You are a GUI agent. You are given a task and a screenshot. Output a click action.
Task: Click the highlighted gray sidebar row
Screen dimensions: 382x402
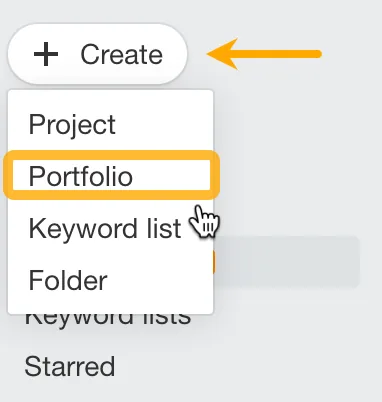[x=287, y=262]
